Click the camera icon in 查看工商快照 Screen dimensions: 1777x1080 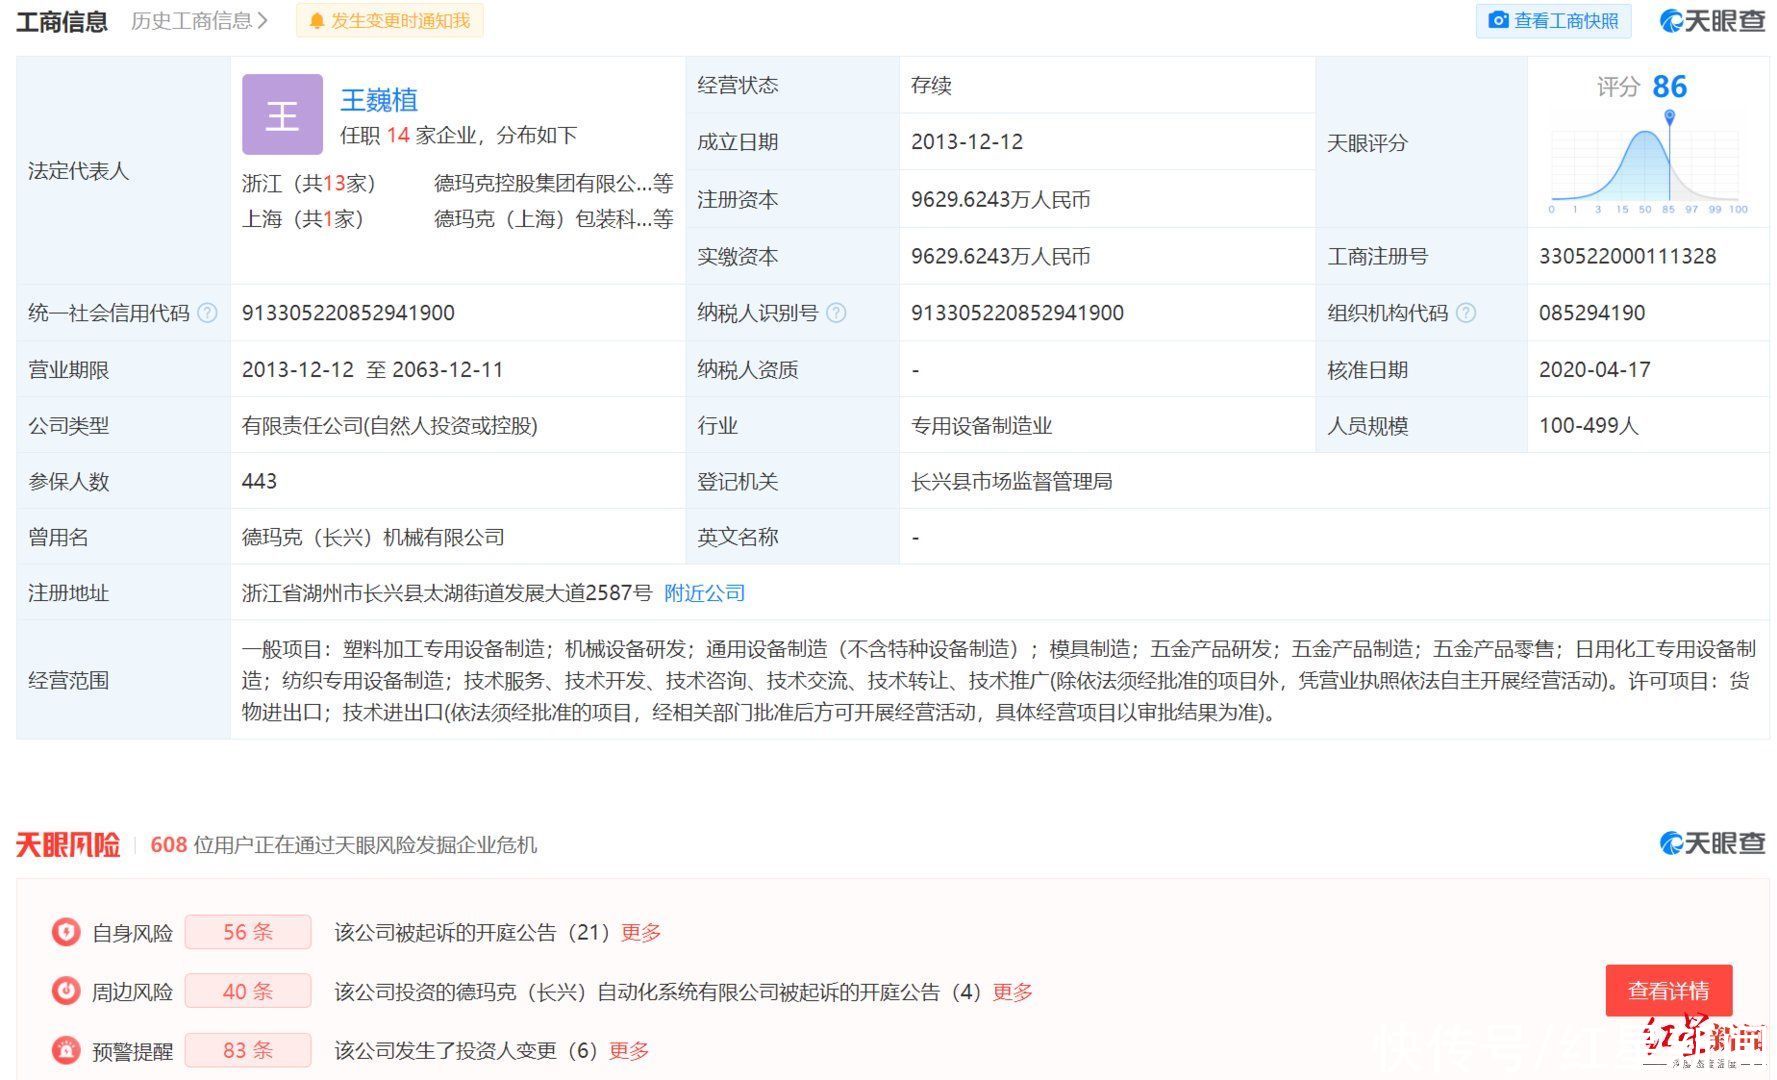pos(1498,20)
